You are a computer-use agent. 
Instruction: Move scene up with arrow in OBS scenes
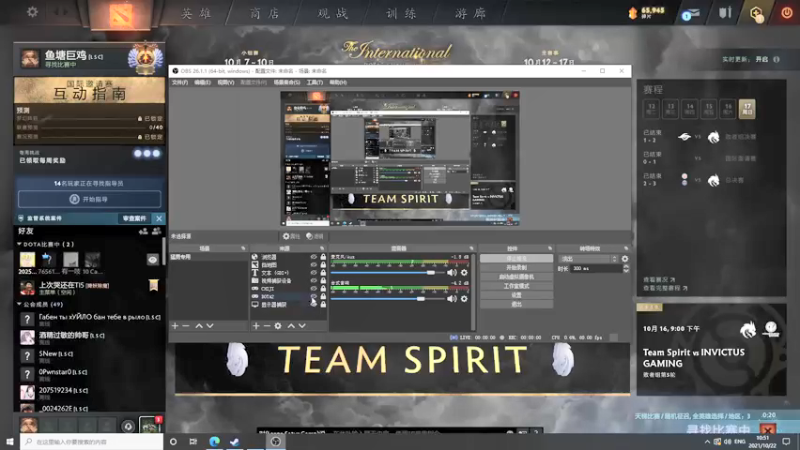point(198,326)
